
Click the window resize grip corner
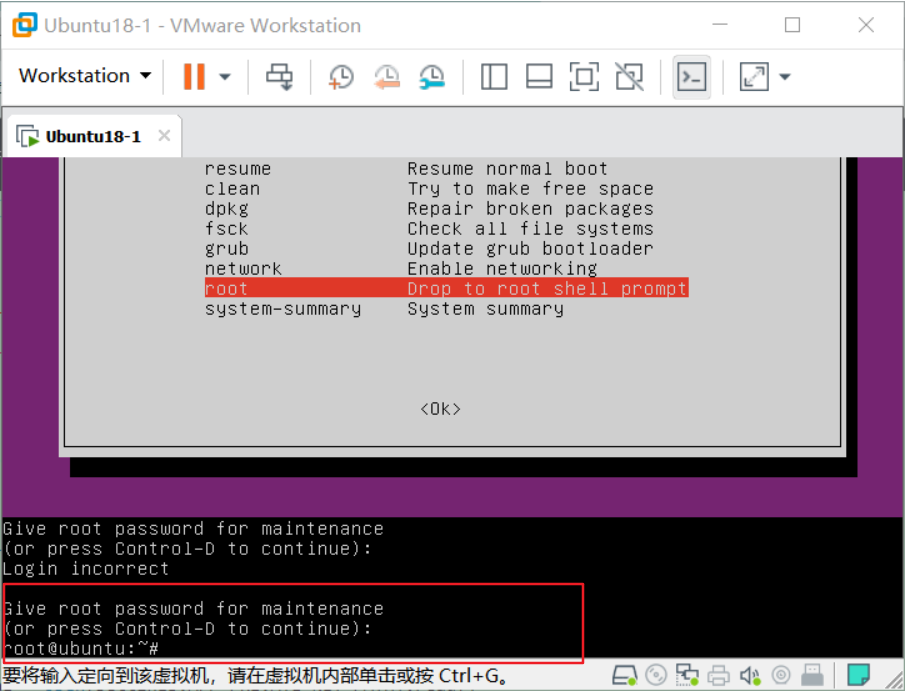pos(894,680)
